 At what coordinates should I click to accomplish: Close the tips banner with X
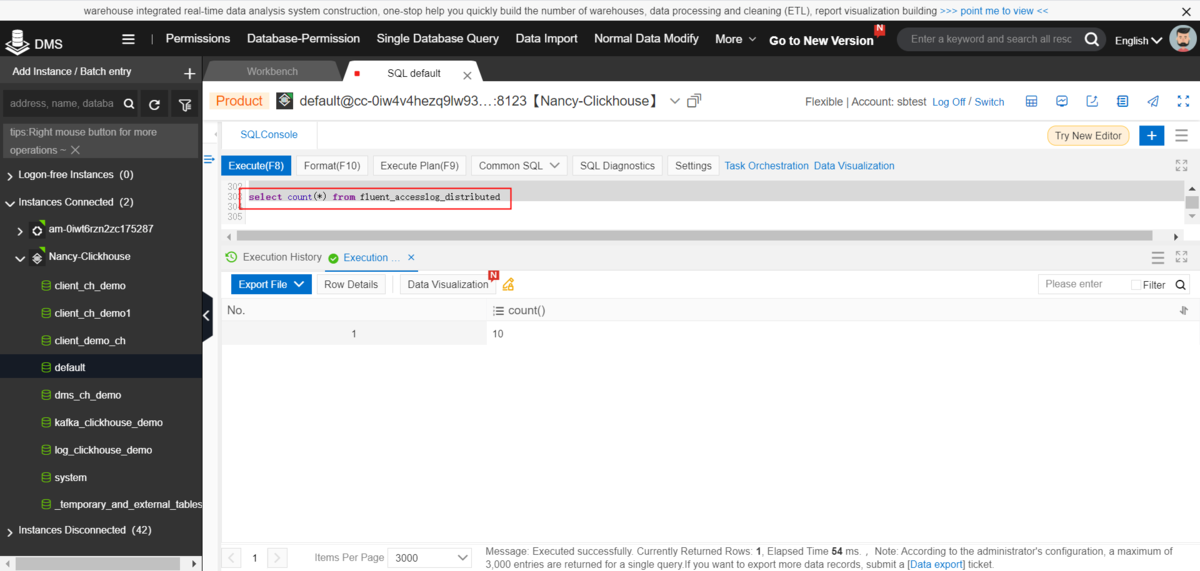(75, 150)
